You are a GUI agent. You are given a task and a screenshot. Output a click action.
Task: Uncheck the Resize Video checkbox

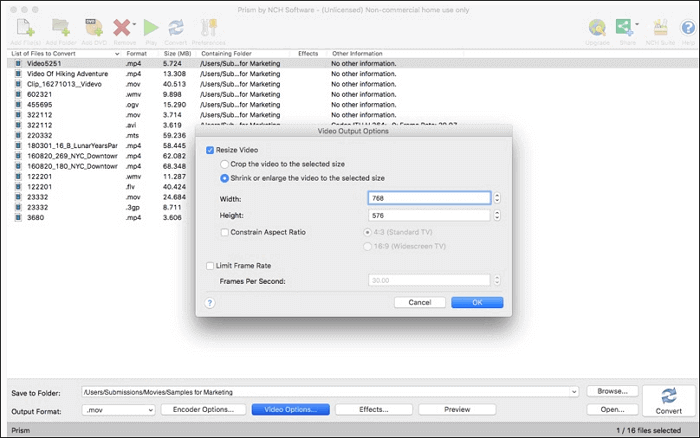pyautogui.click(x=210, y=149)
